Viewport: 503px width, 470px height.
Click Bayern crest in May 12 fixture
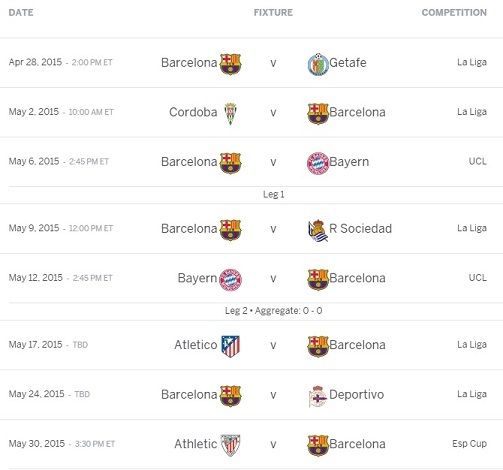coord(230,279)
